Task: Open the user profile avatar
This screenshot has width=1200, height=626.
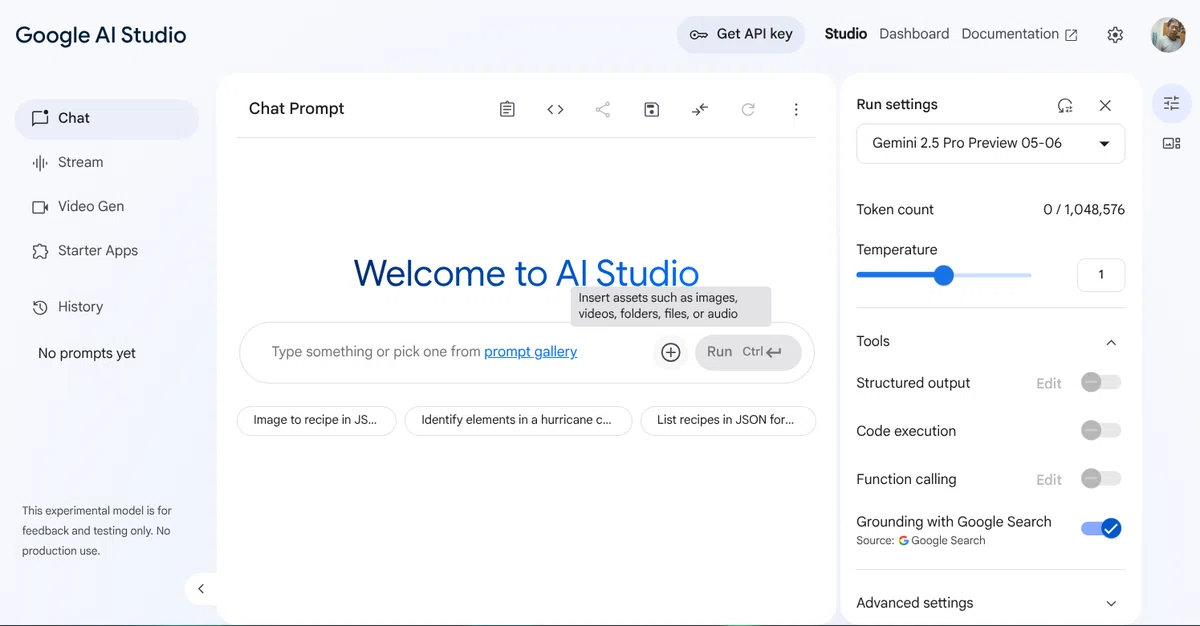Action: [1168, 34]
